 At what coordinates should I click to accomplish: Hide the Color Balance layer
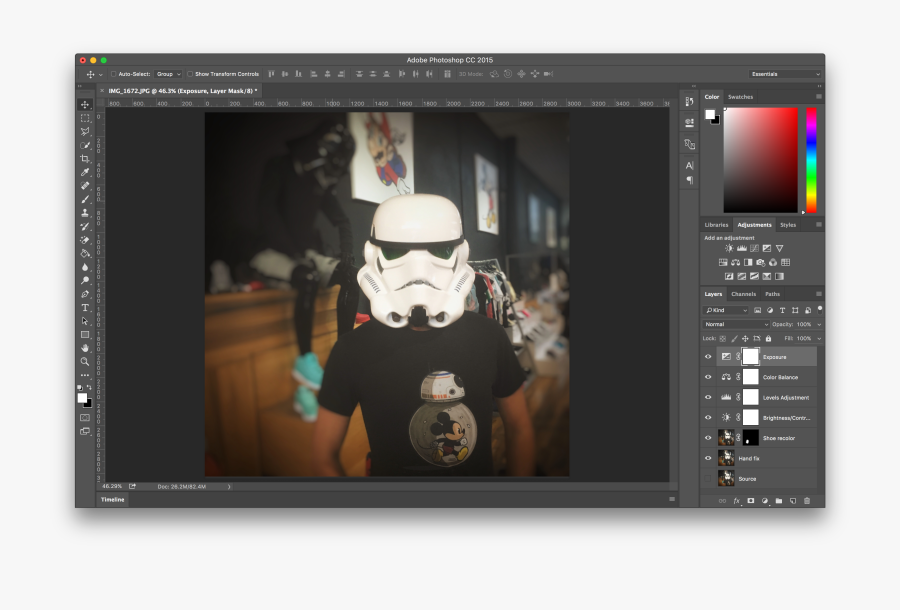[708, 377]
